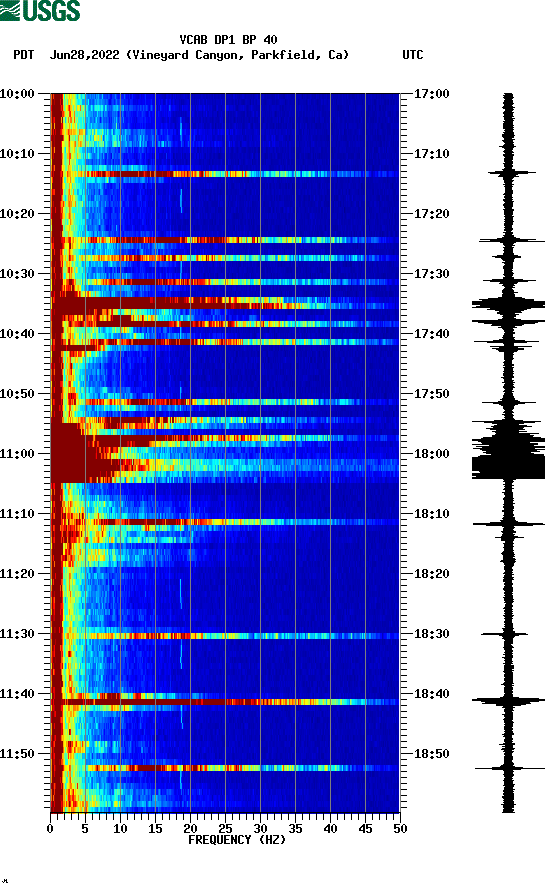The width and height of the screenshot is (552, 892).
Task: Click the '17:20' UTC time label
Action: (431, 213)
